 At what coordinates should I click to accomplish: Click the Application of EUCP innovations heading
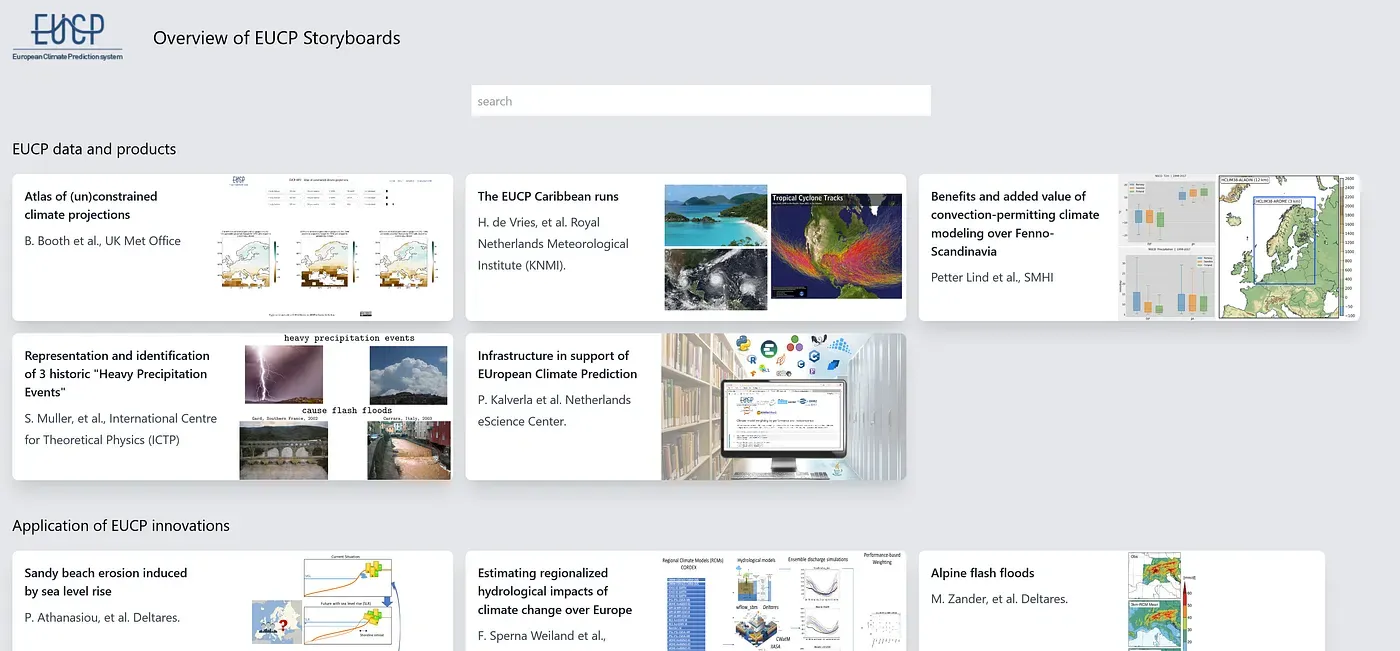(121, 526)
